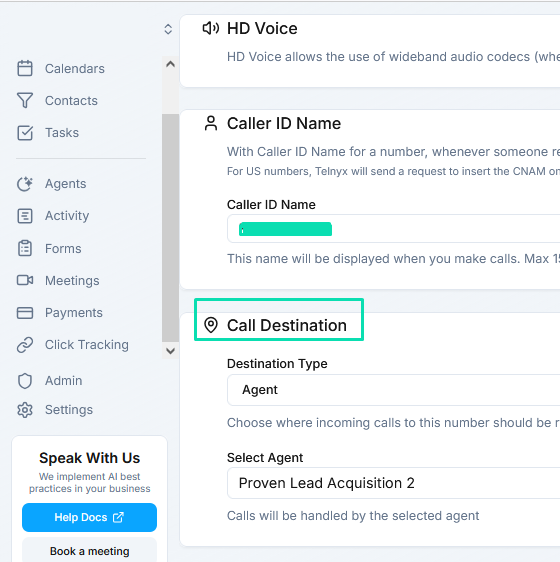Open the Payments card icon
Image resolution: width=560 pixels, height=562 pixels.
point(25,313)
